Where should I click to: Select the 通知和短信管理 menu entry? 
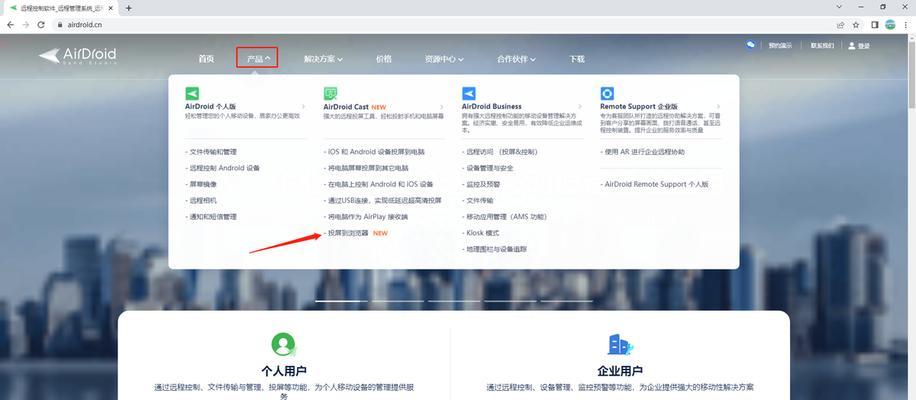tap(211, 217)
